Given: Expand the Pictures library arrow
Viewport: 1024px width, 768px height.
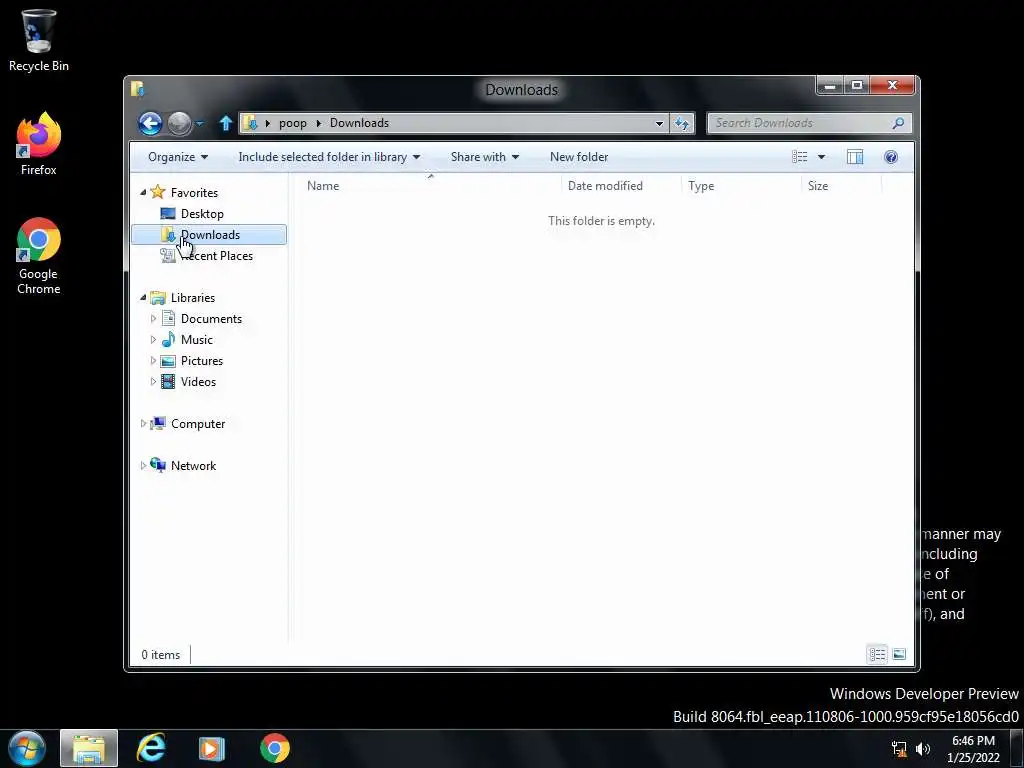Looking at the screenshot, I should (153, 360).
